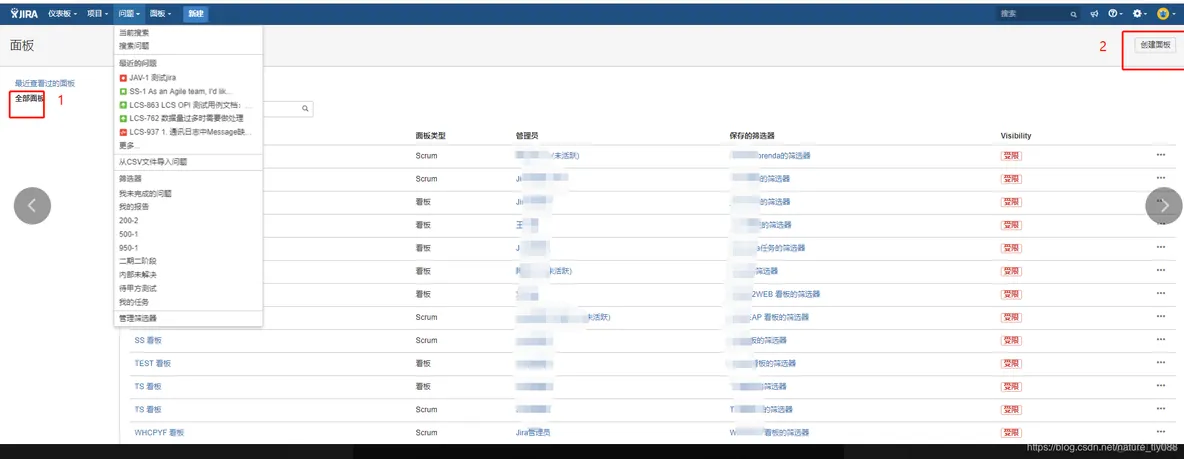Screen dimensions: 1184x459
Task: Open more actions for AP 看板的筛选器 row
Action: 1161,317
